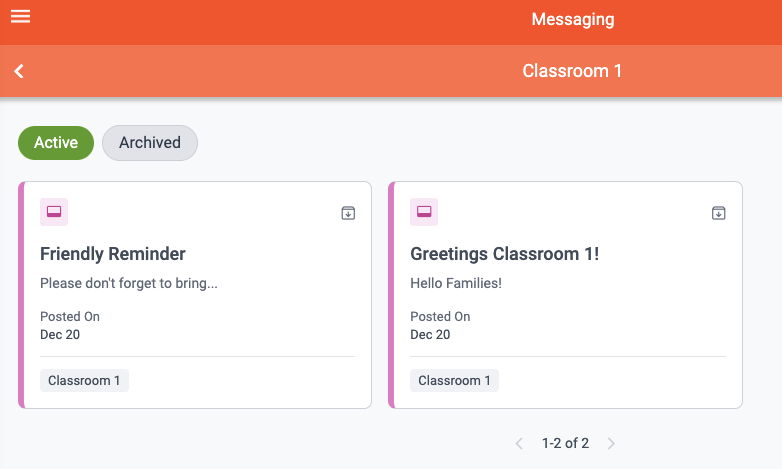Click Classroom 1 tag on Greetings card
Screen dimensions: 782x469
pyautogui.click(x=454, y=381)
